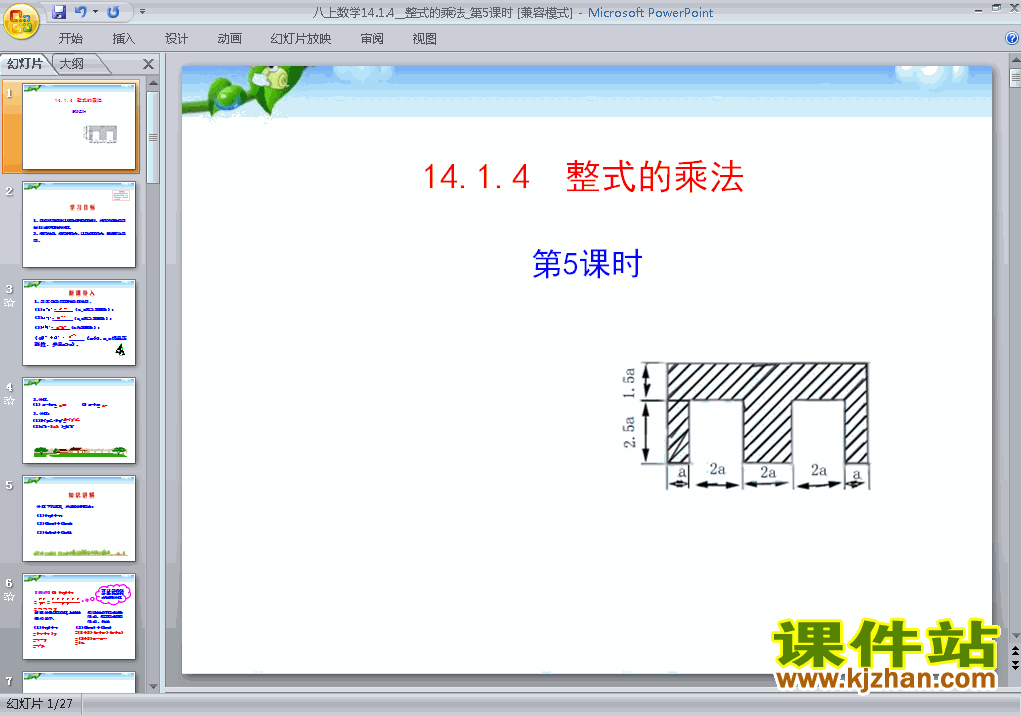Click the slide title 14.1.4 整式的乘法
This screenshot has width=1021, height=716.
click(583, 176)
